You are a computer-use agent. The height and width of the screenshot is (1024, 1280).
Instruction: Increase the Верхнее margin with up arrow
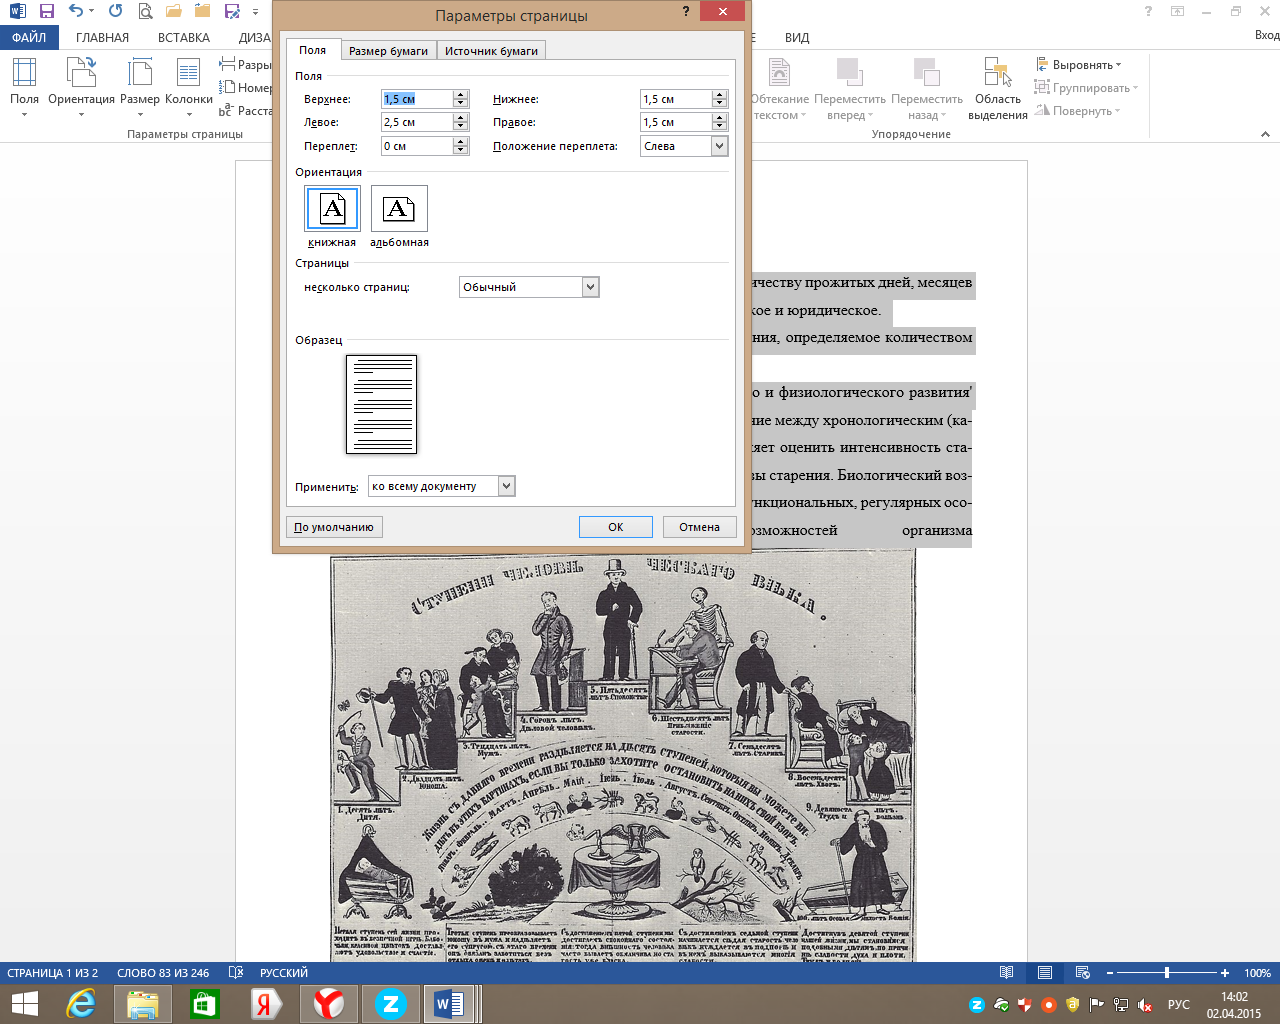461,95
